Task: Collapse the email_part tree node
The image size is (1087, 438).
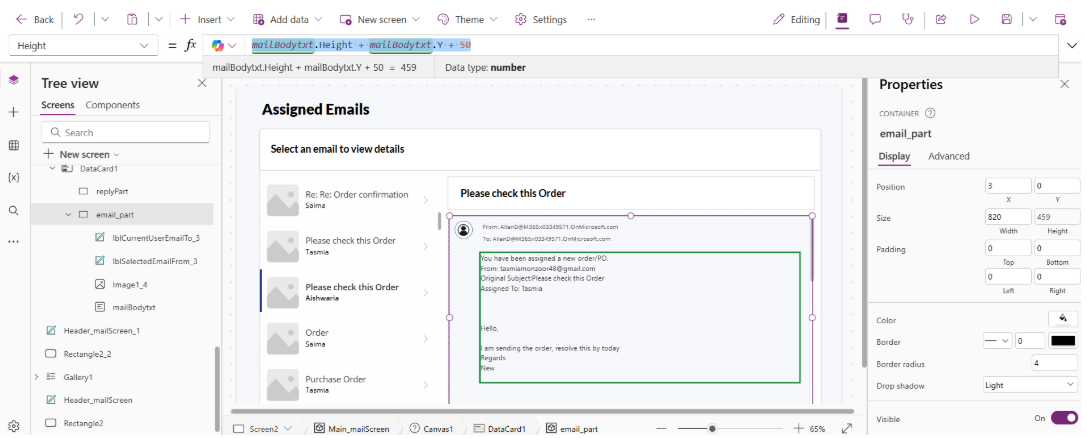Action: [x=68, y=215]
